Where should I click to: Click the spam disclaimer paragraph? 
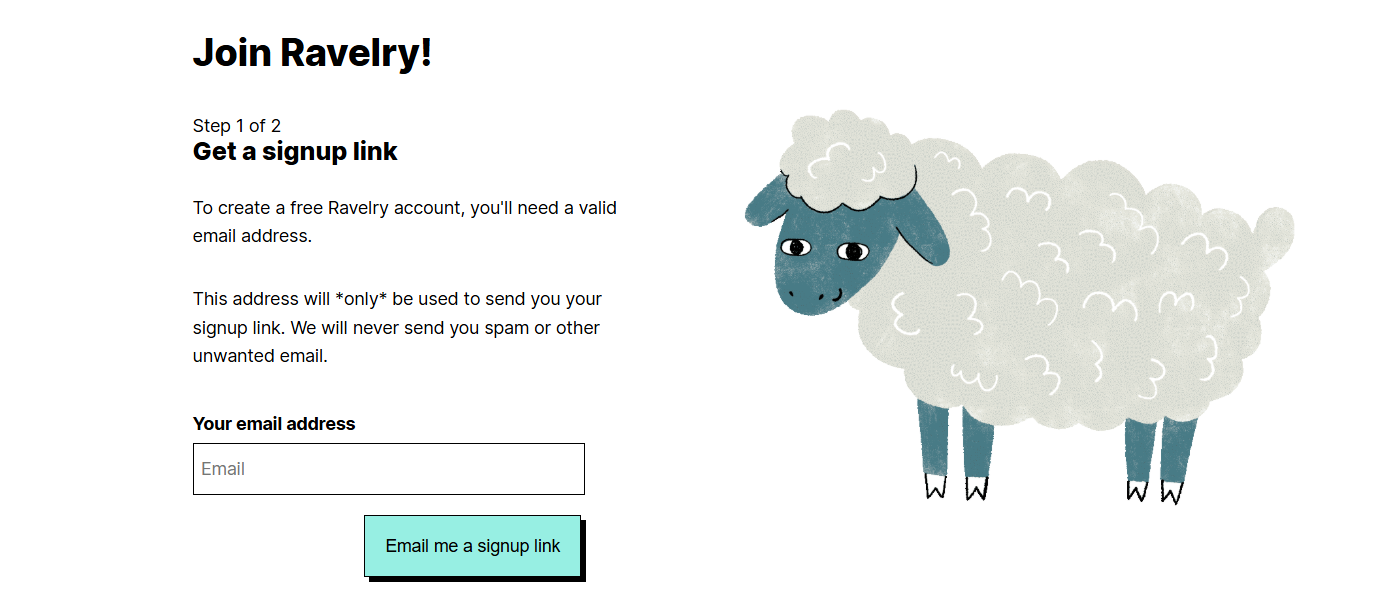pos(396,327)
